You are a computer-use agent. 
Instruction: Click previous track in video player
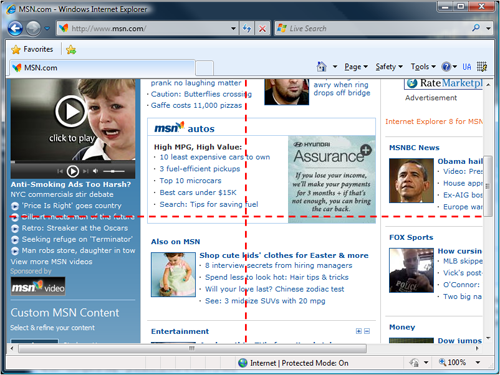(60, 171)
